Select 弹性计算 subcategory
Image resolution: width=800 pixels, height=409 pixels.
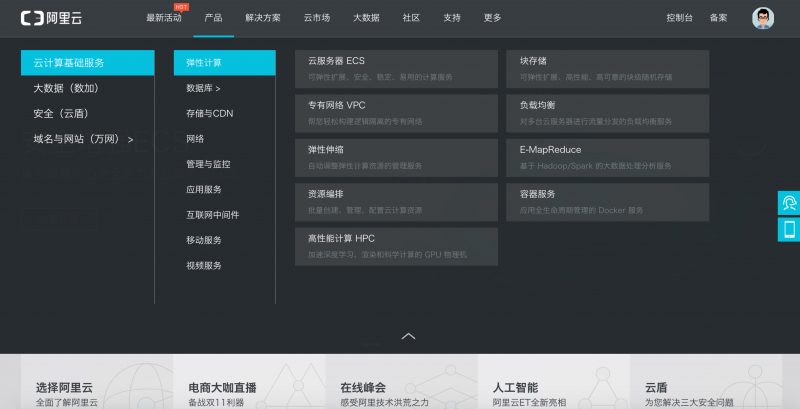(x=224, y=63)
